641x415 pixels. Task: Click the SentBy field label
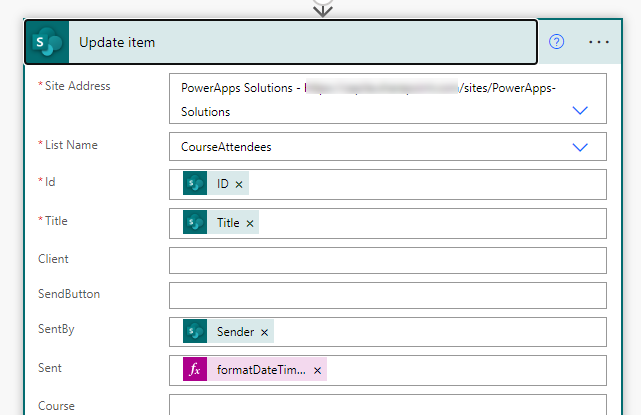pos(56,329)
